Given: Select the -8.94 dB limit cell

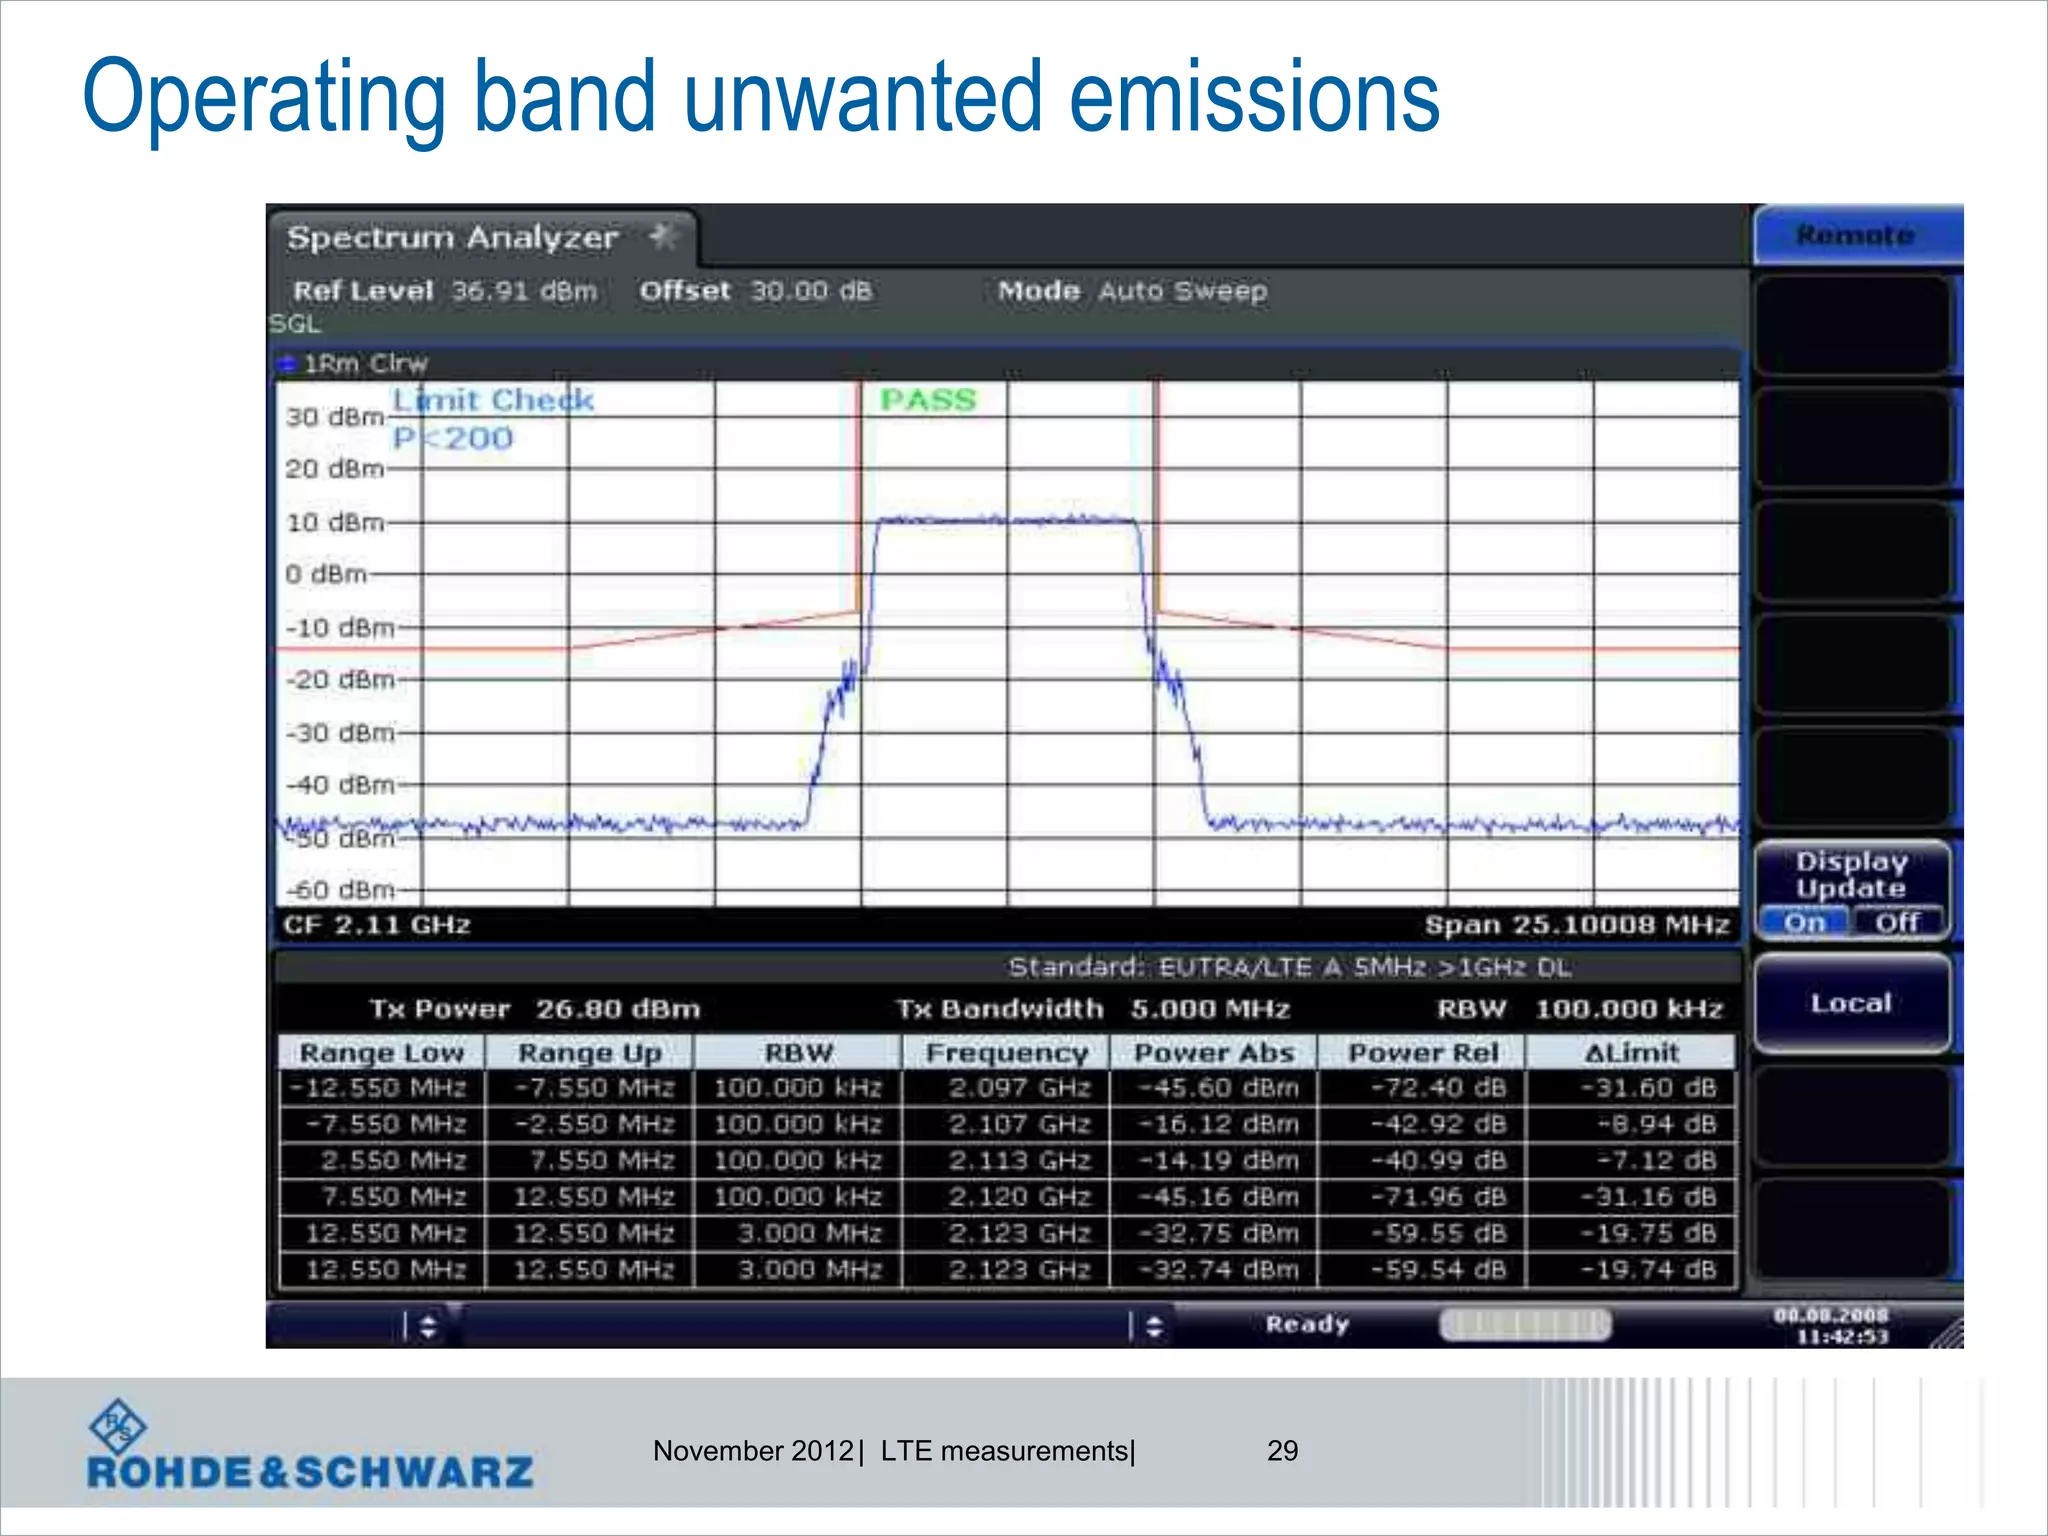Looking at the screenshot, I should point(1631,1124).
